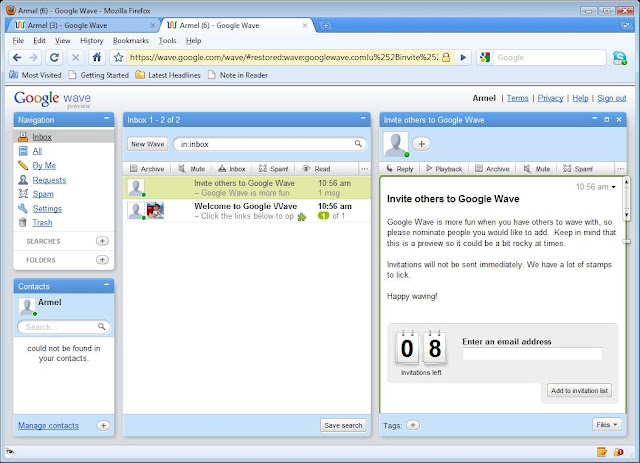The width and height of the screenshot is (640, 463).
Task: Open Requests in the navigation panel
Action: click(49, 180)
